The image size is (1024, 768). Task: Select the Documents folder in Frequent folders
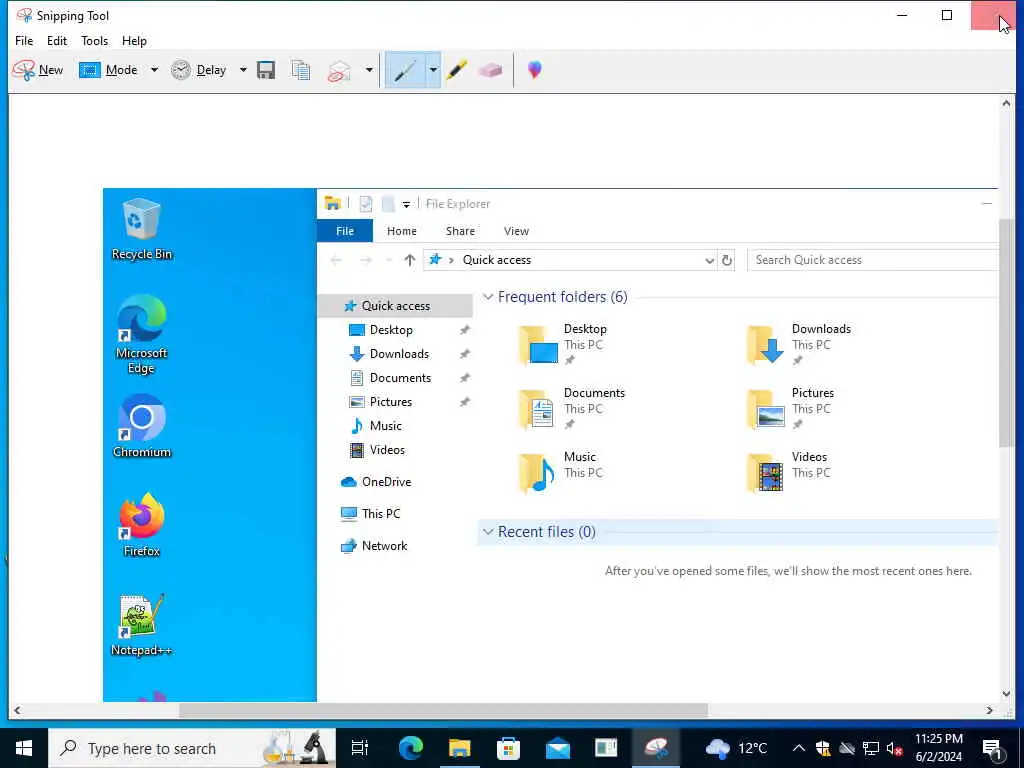[x=573, y=409]
